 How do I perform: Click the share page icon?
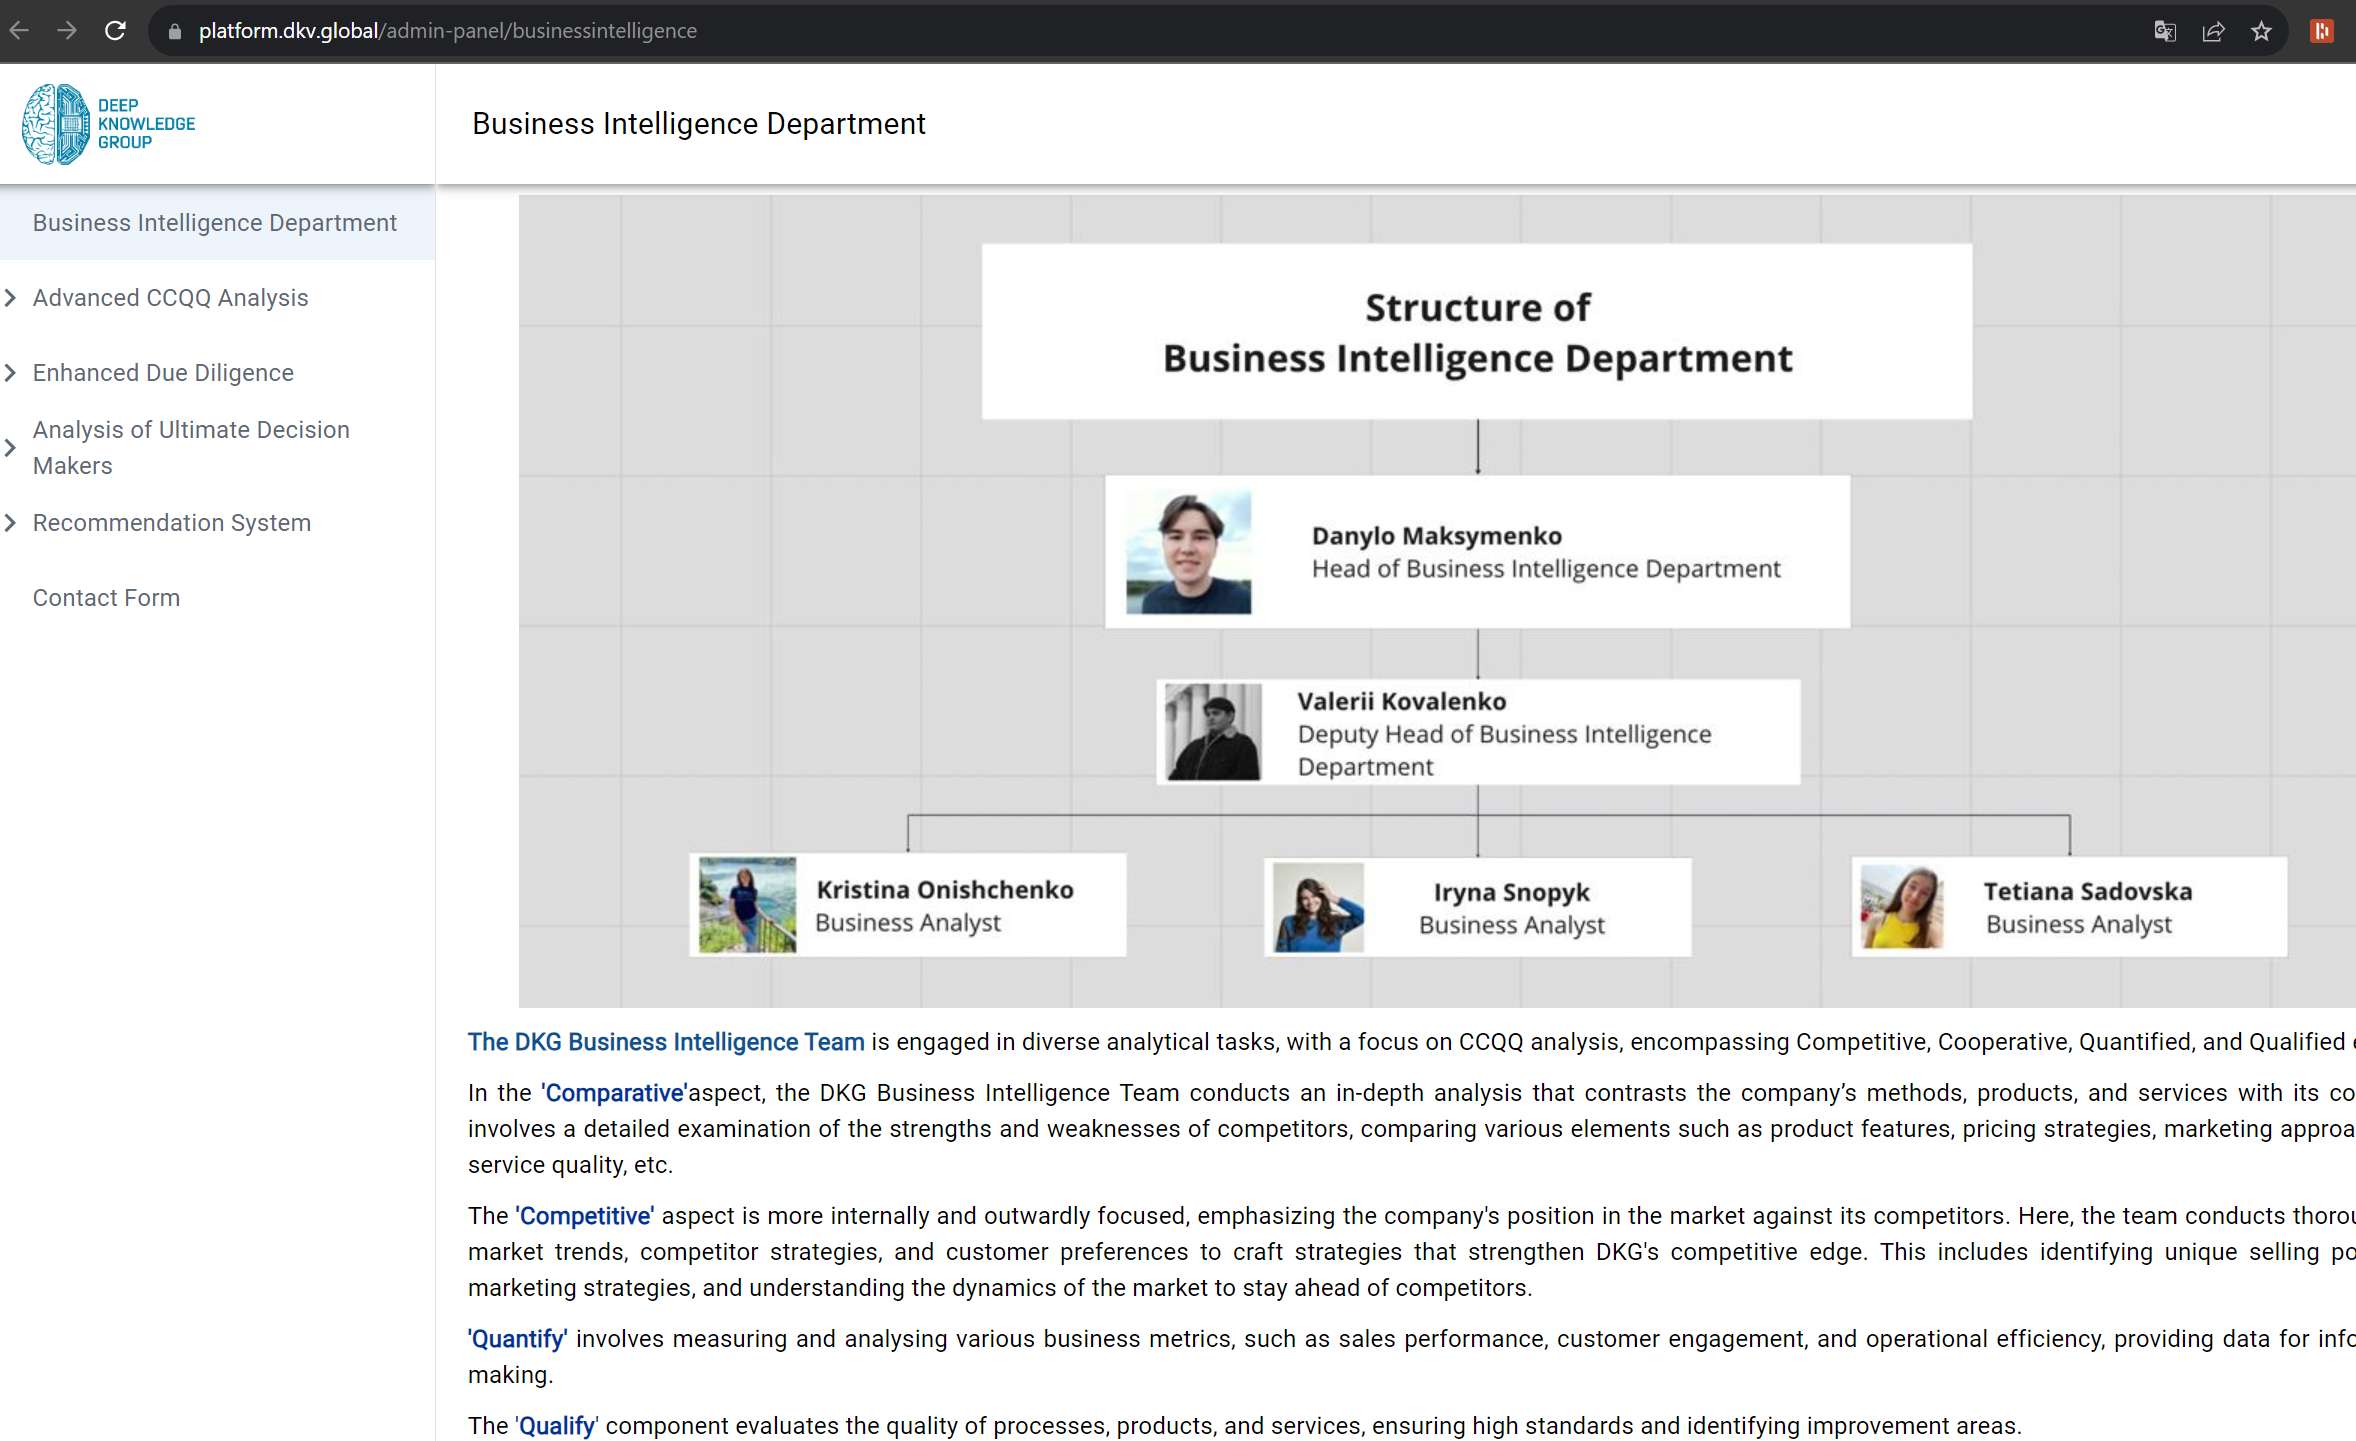point(2213,31)
